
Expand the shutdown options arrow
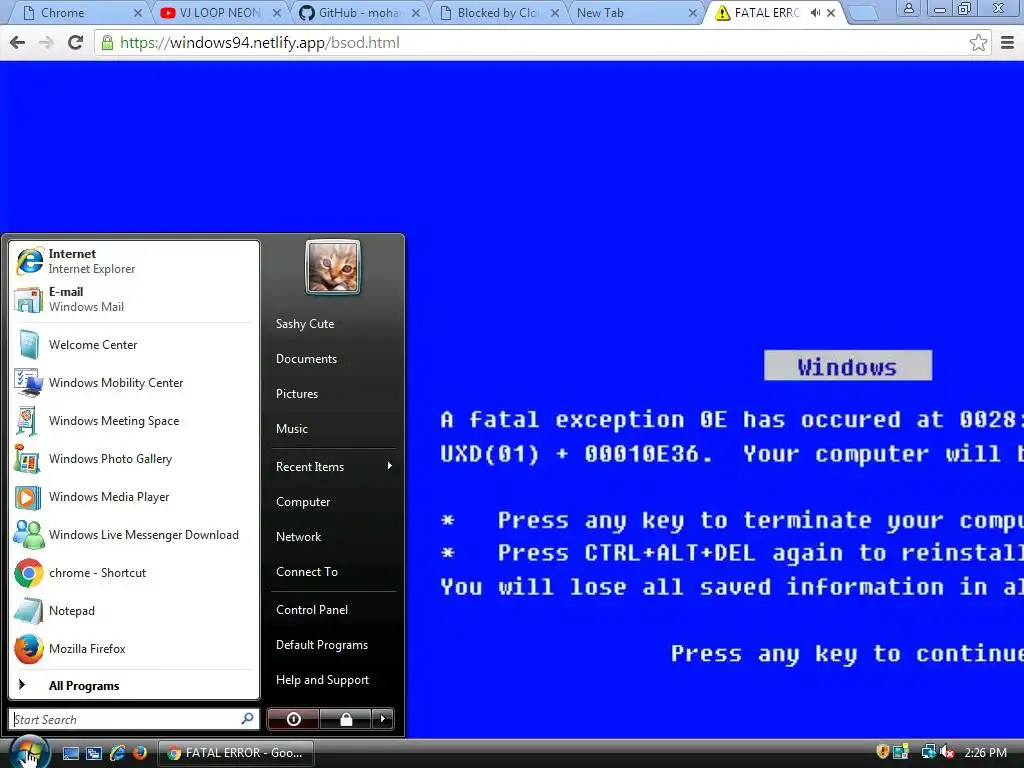pos(383,719)
